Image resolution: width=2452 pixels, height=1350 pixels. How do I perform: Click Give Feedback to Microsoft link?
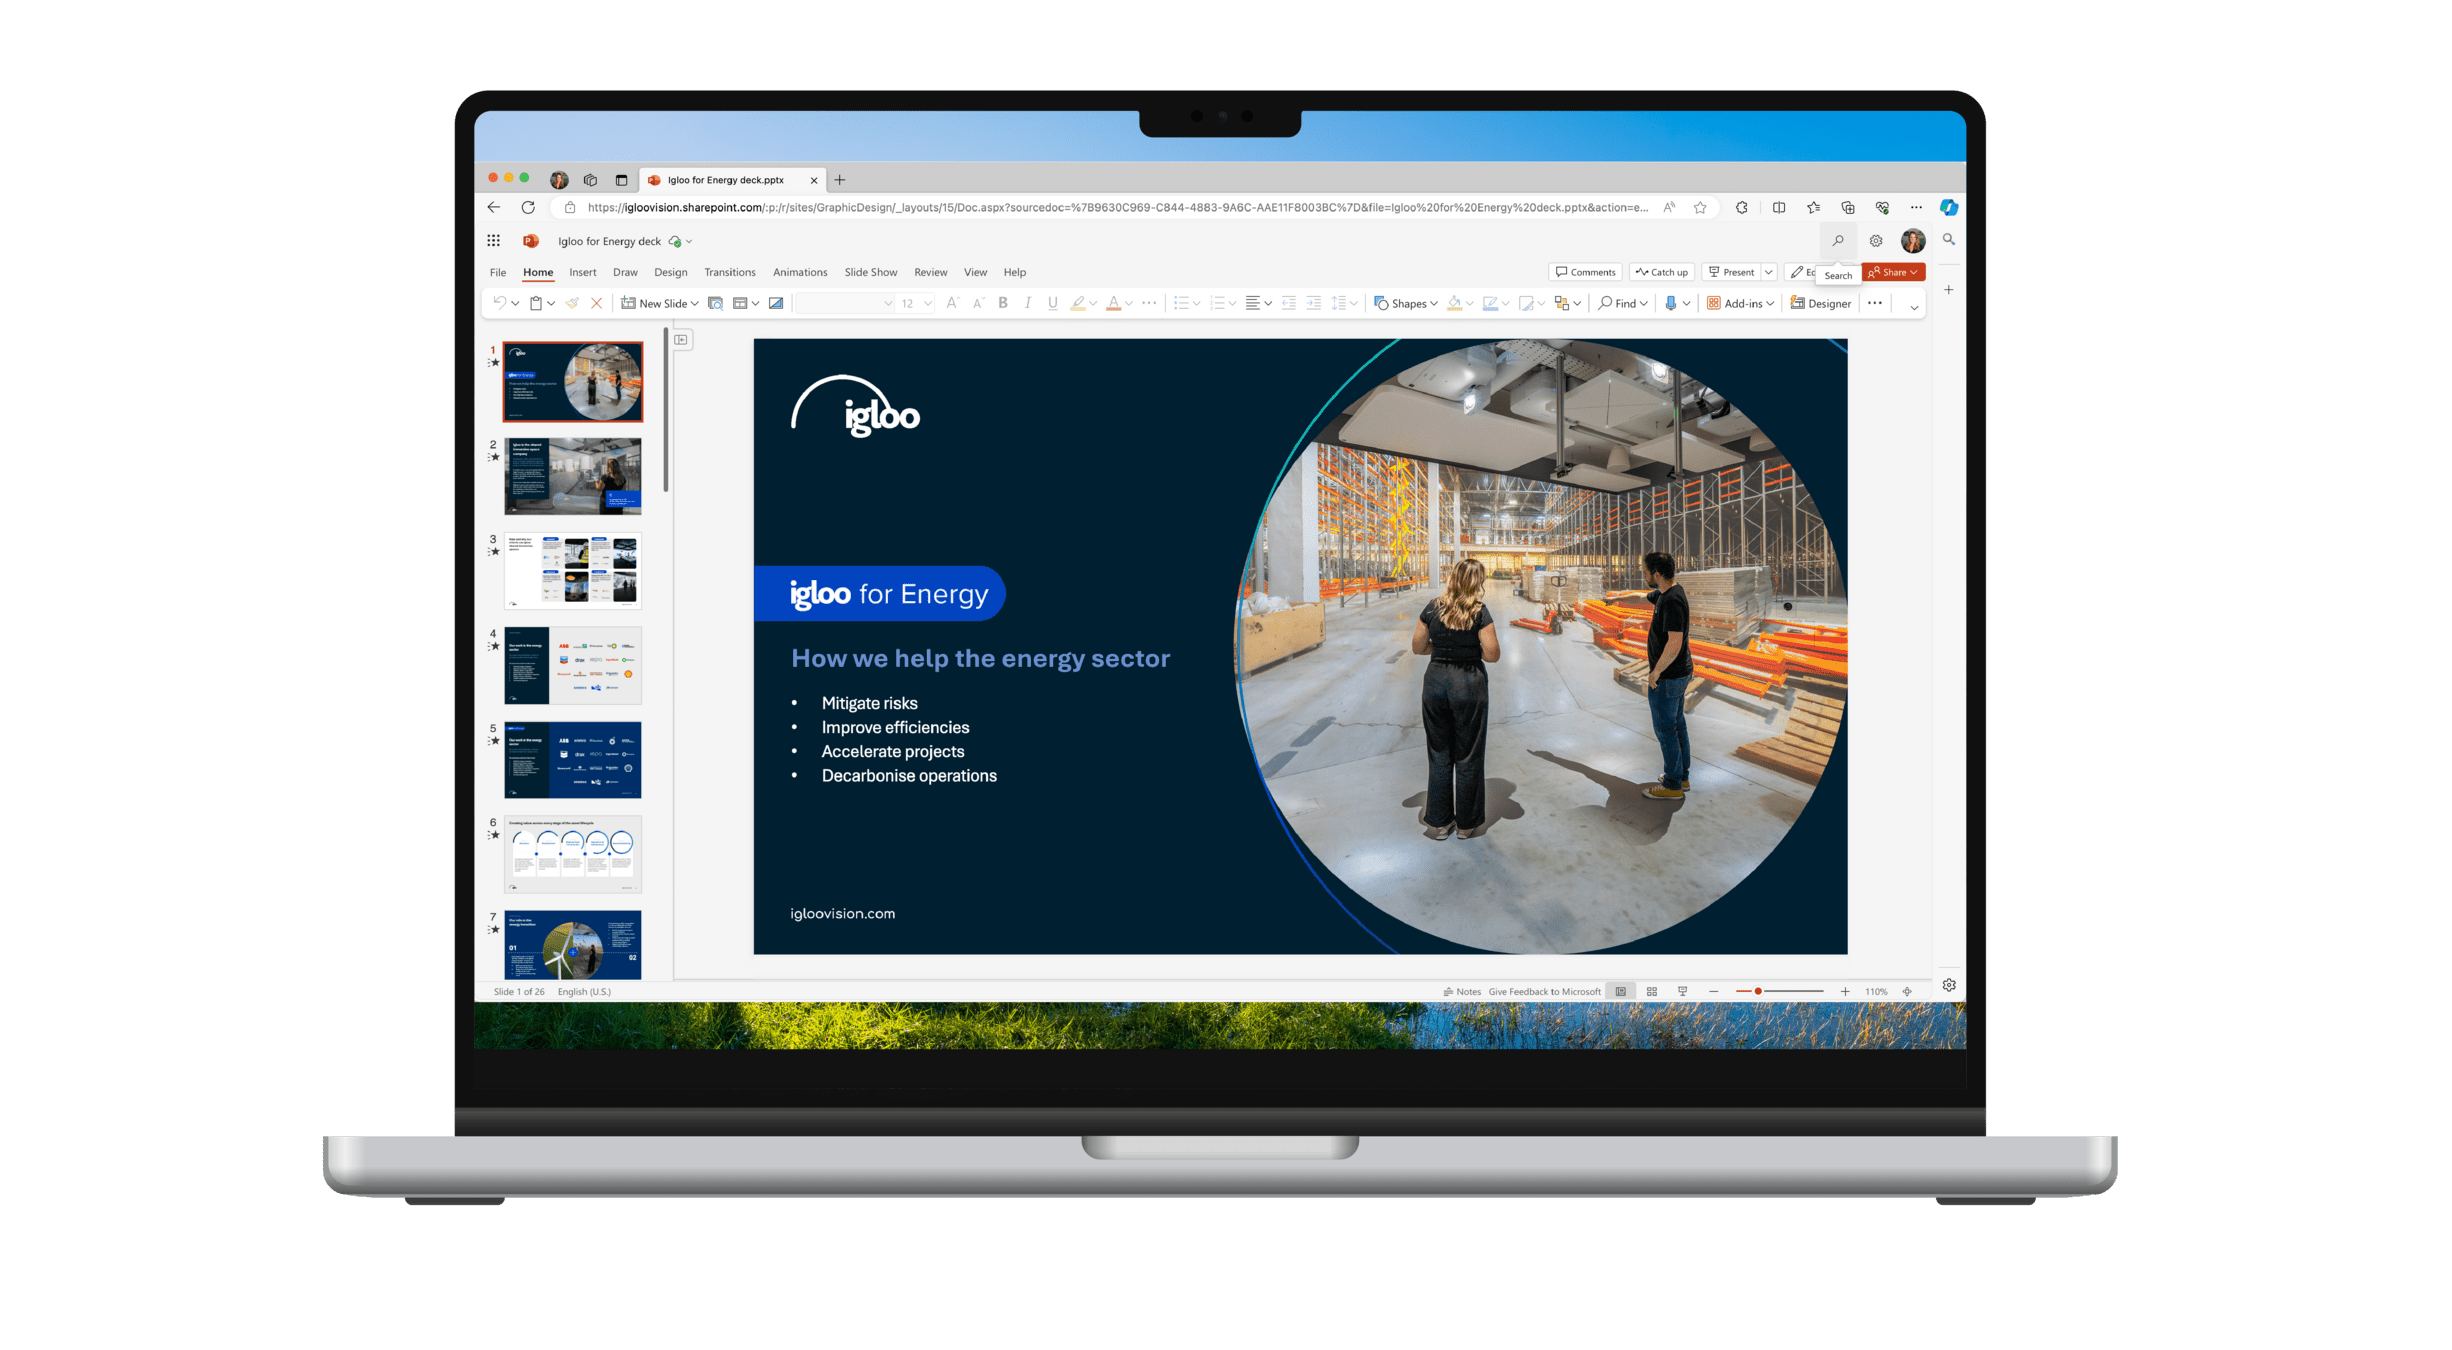pos(1544,991)
